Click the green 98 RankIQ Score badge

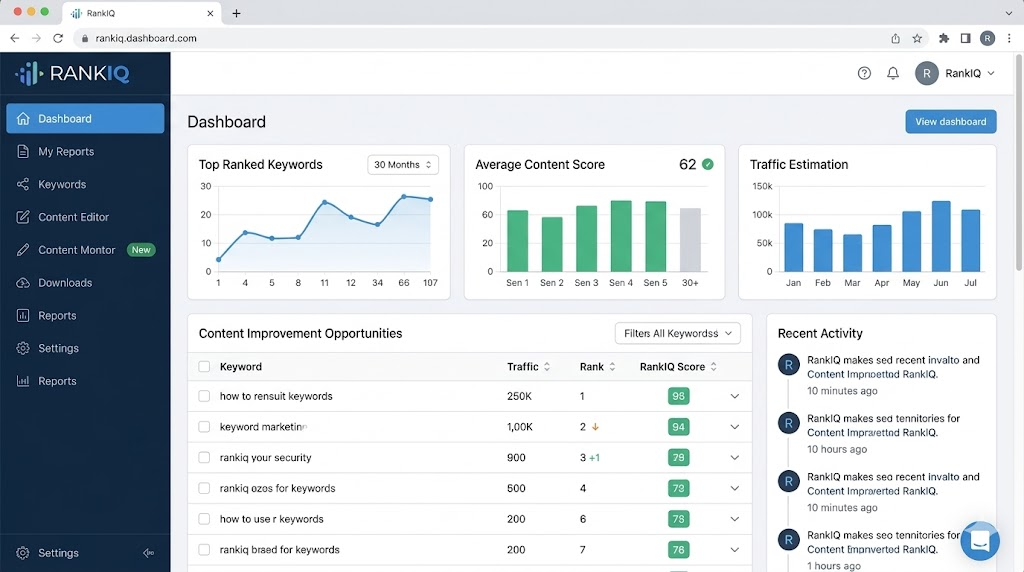(679, 396)
